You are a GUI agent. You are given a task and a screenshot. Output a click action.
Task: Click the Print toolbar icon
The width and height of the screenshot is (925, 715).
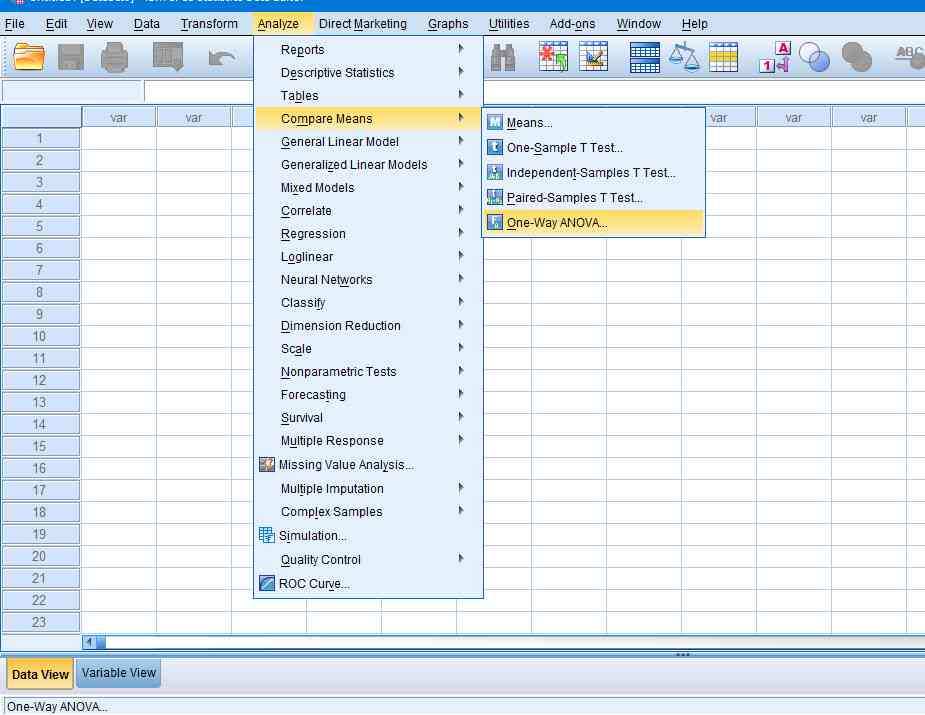[114, 57]
